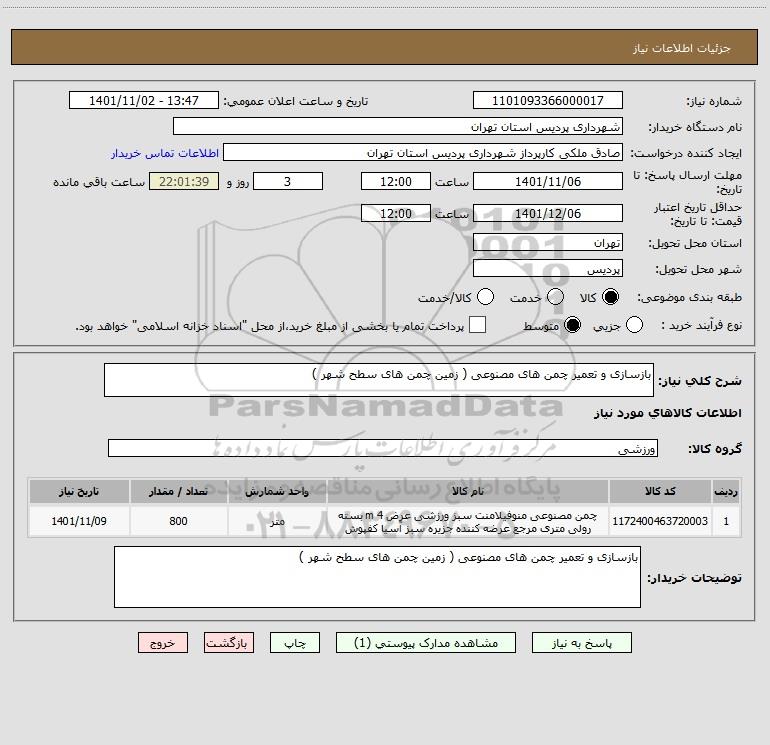Click the شرح کلی نیاز text box
This screenshot has width=770, height=745.
(x=379, y=380)
